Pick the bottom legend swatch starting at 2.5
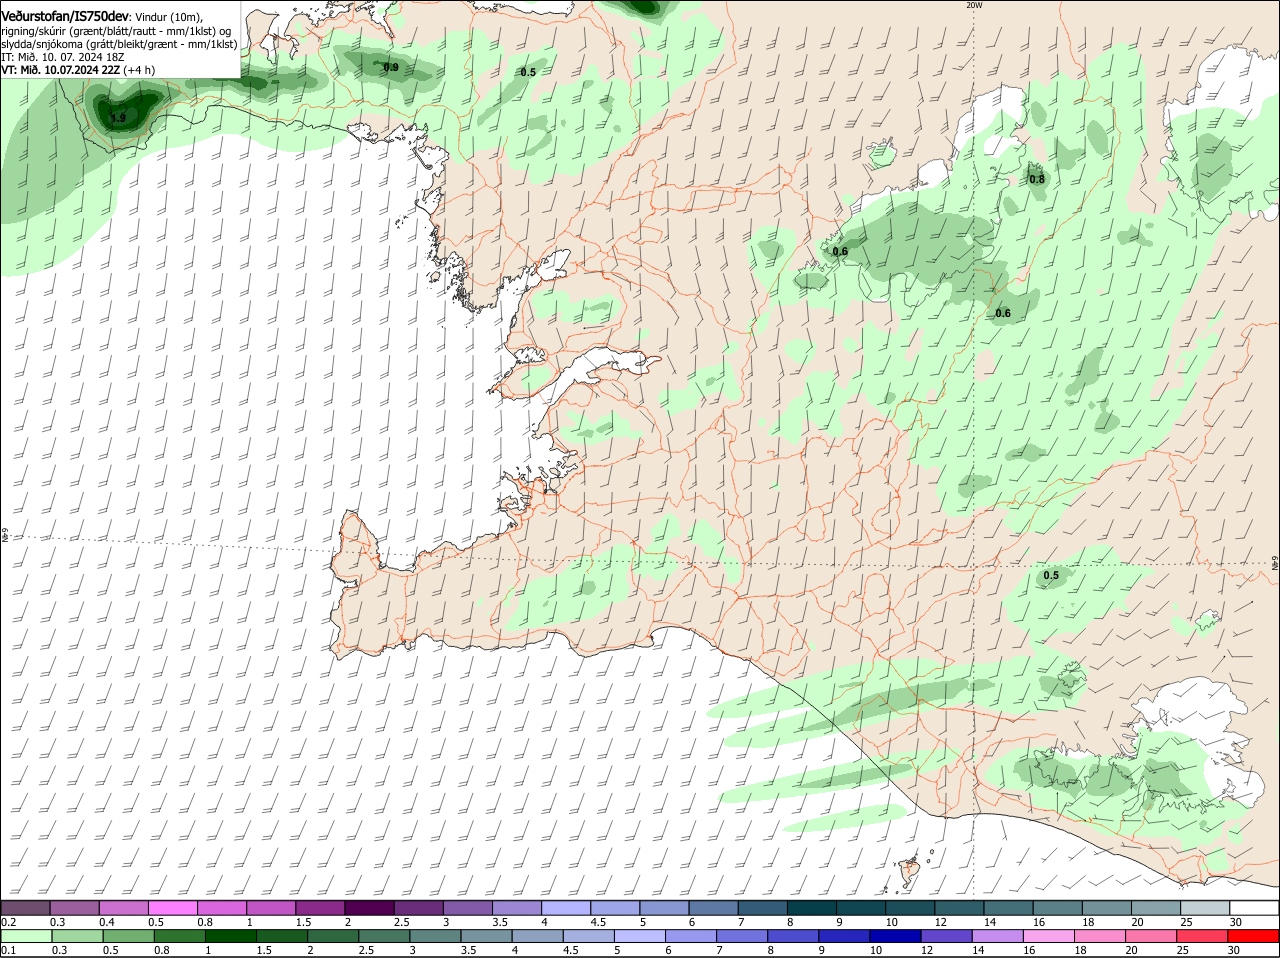 (384, 935)
